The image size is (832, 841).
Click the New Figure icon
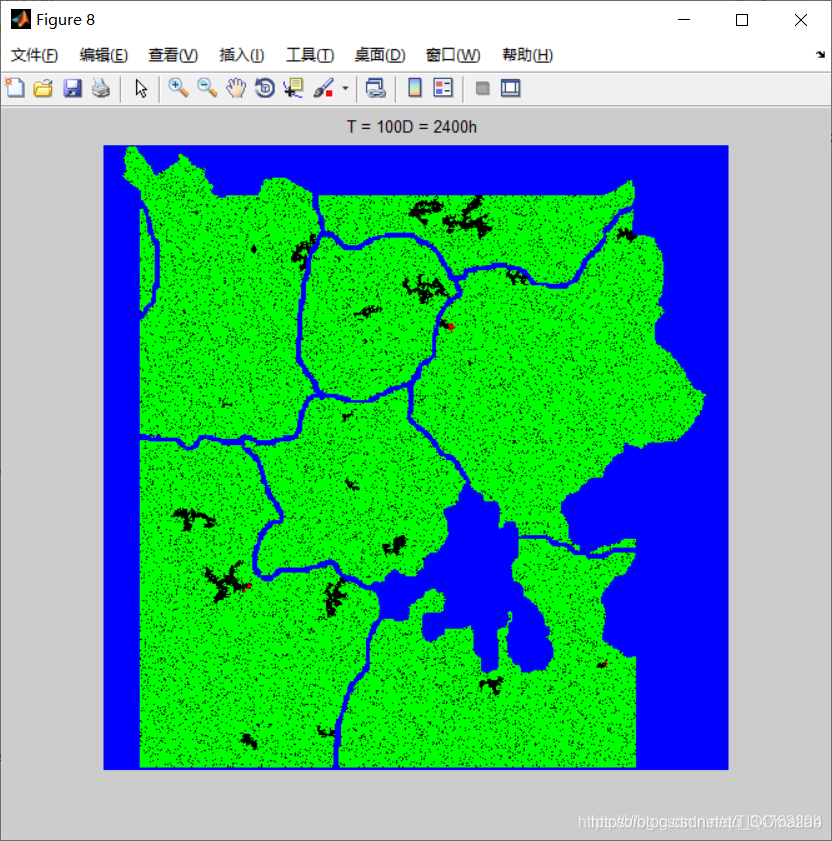[15, 88]
